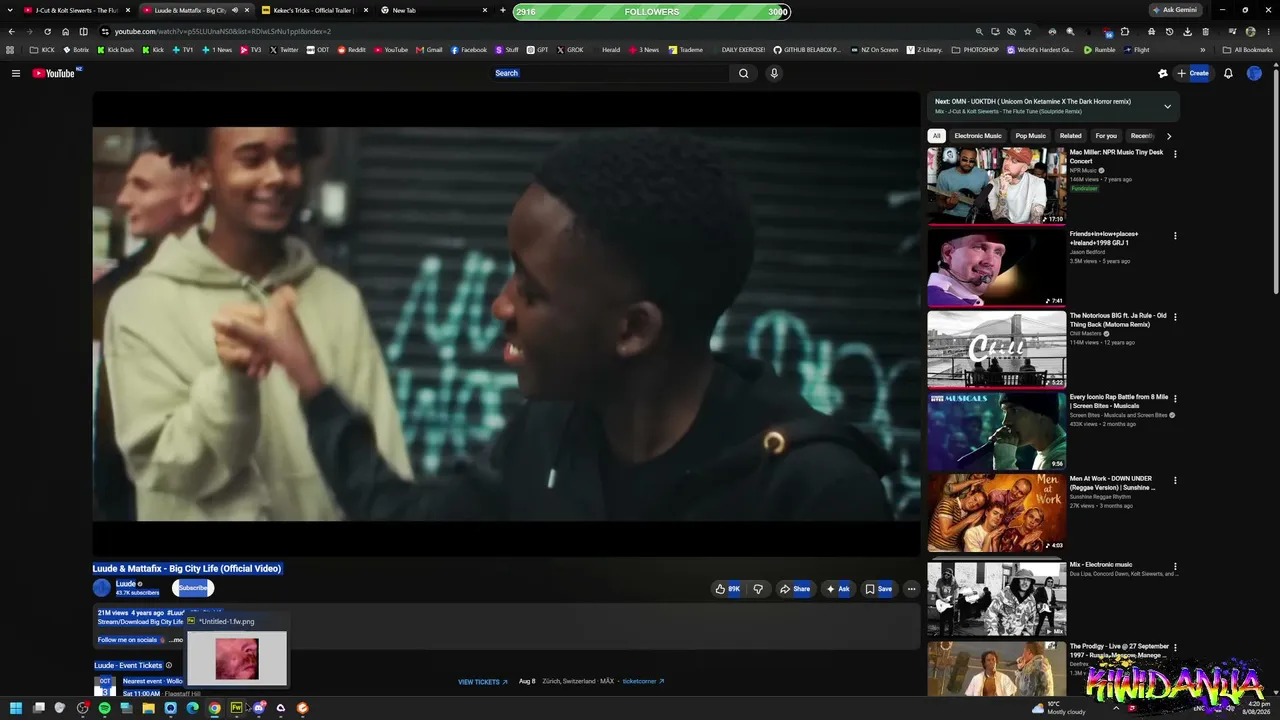1280x720 pixels.
Task: Show more filter chips with arrow
Action: (x=1169, y=136)
